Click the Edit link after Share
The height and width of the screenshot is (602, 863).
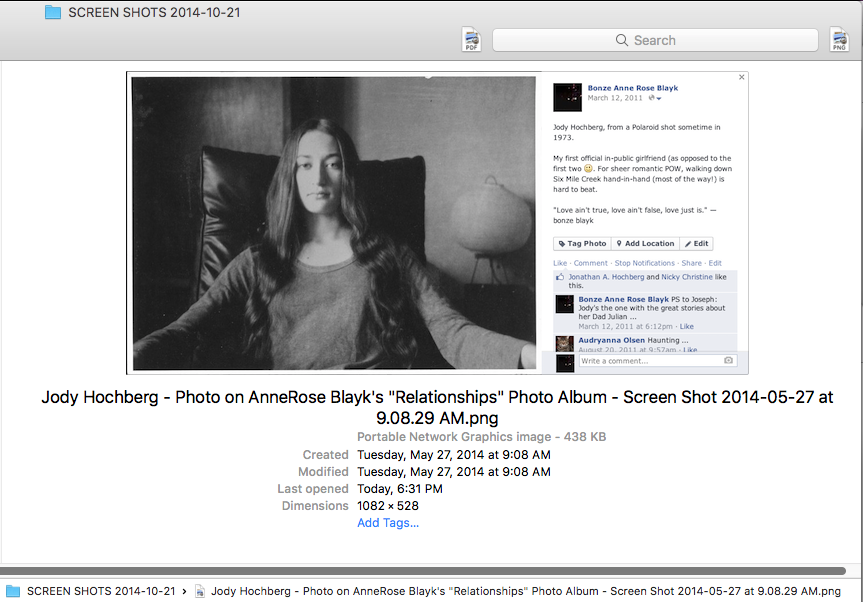715,263
